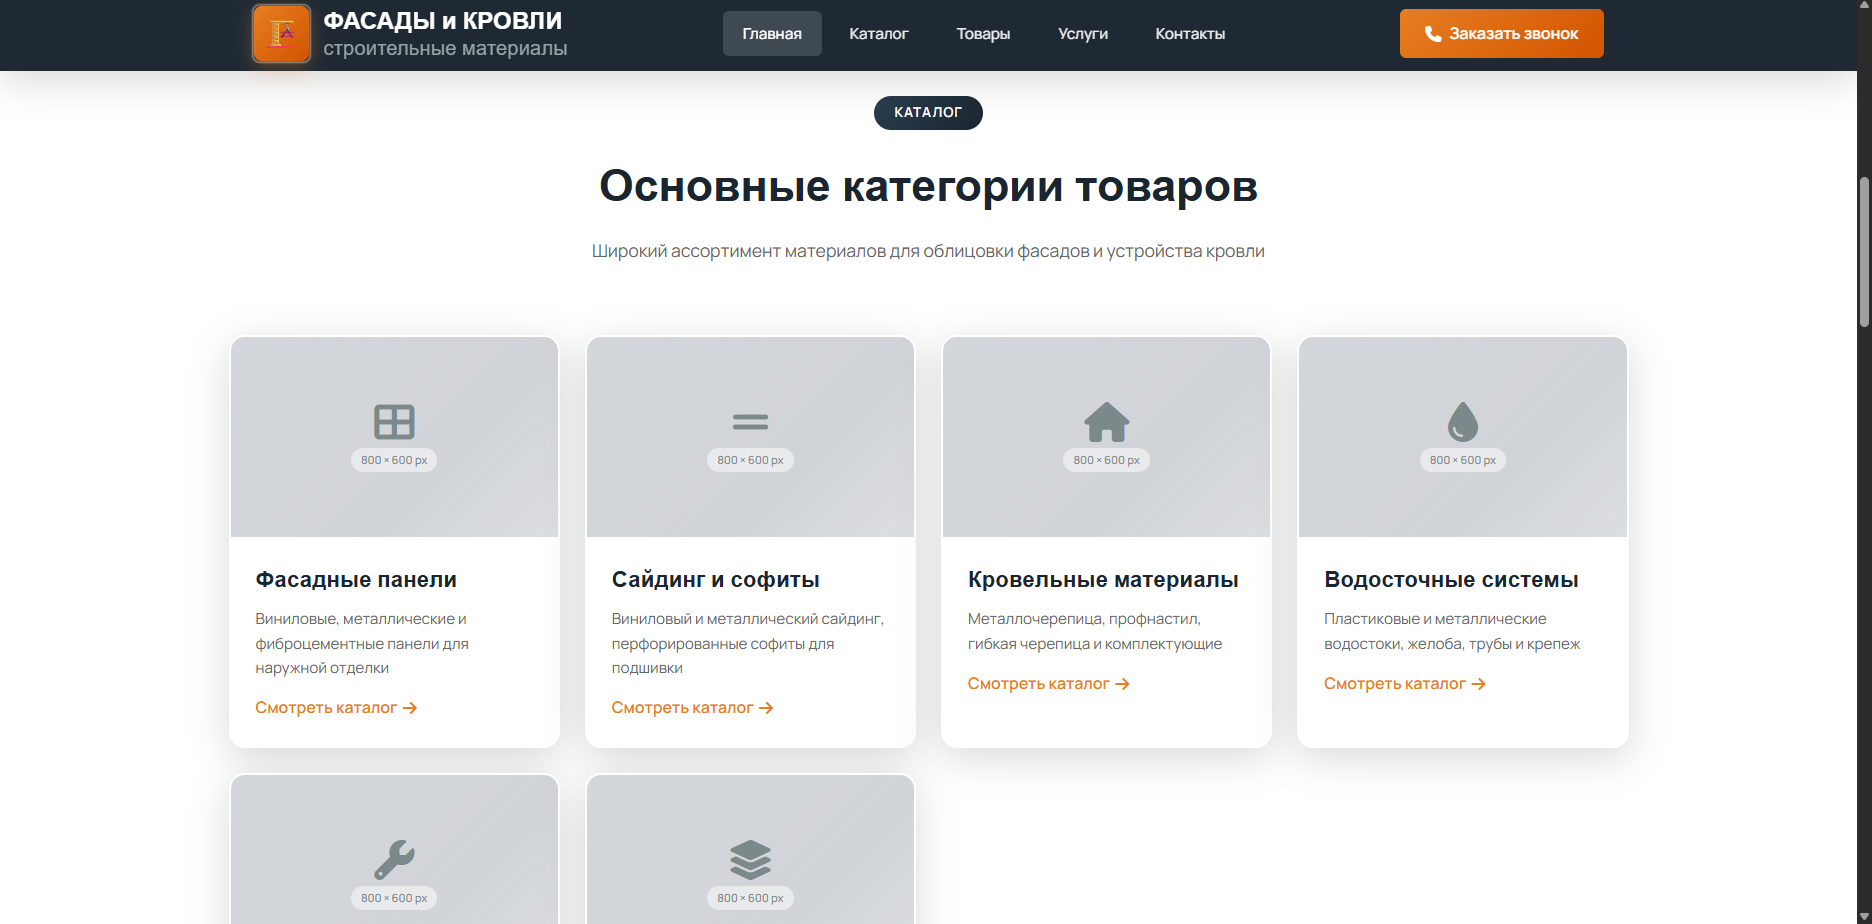Image resolution: width=1872 pixels, height=924 pixels.
Task: Click the Заказать звонок button
Action: point(1501,34)
